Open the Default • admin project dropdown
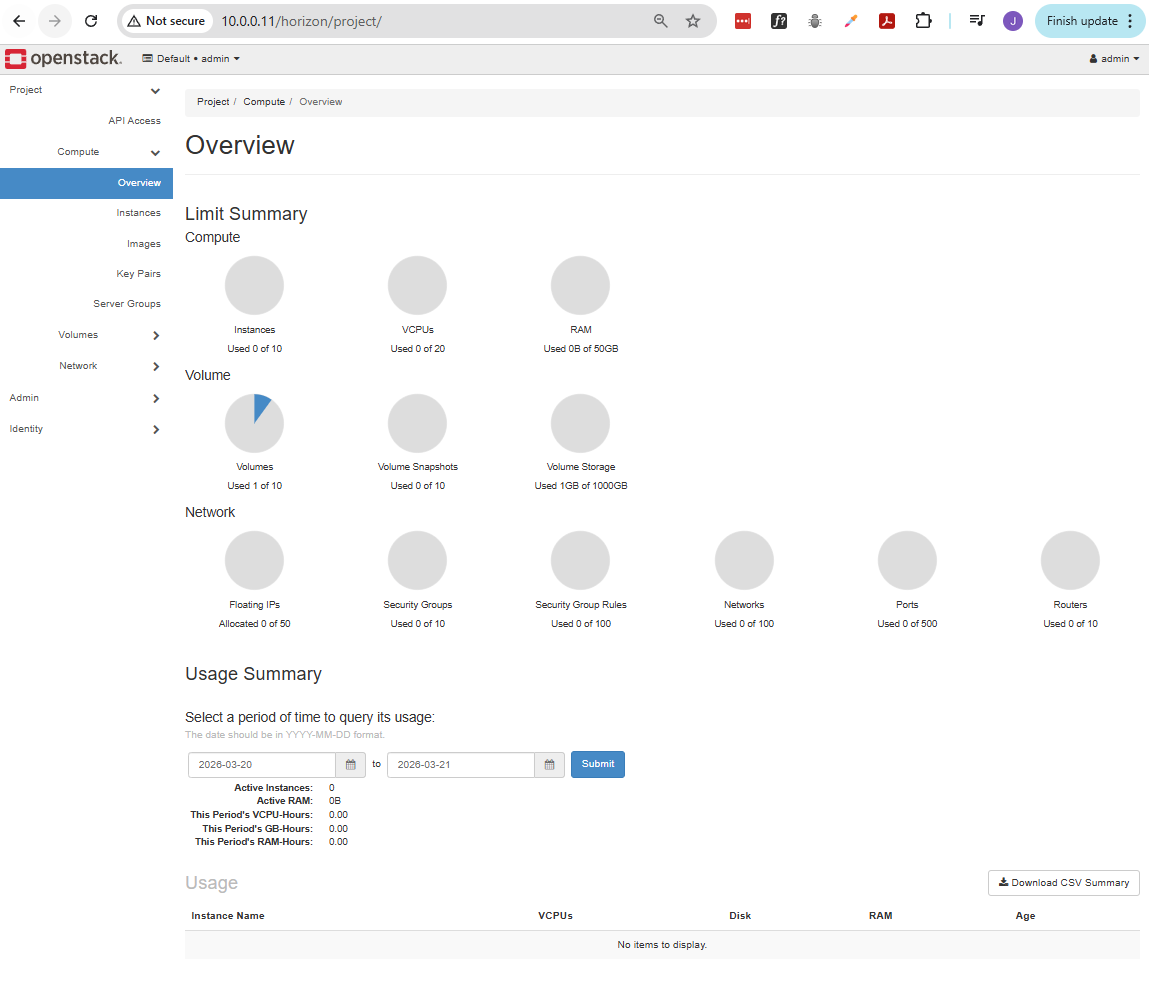1149x988 pixels. pyautogui.click(x=191, y=59)
